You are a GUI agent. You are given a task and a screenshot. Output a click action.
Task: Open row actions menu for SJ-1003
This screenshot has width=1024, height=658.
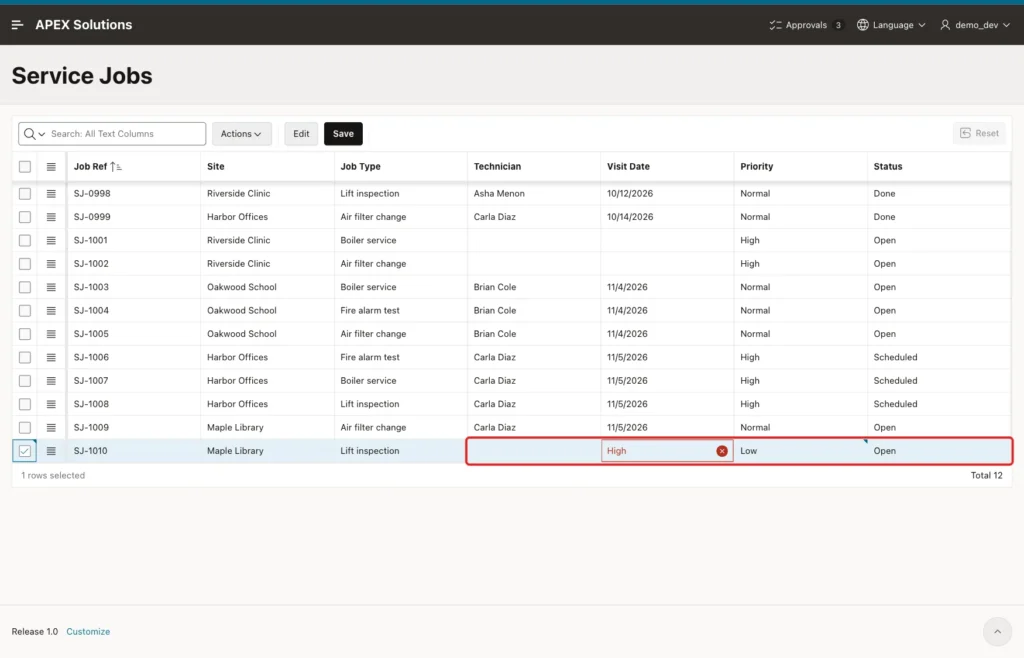click(51, 287)
